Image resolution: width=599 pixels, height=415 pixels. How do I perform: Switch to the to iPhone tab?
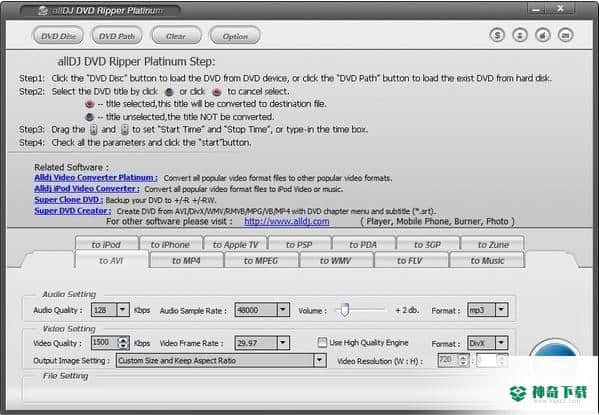click(170, 244)
